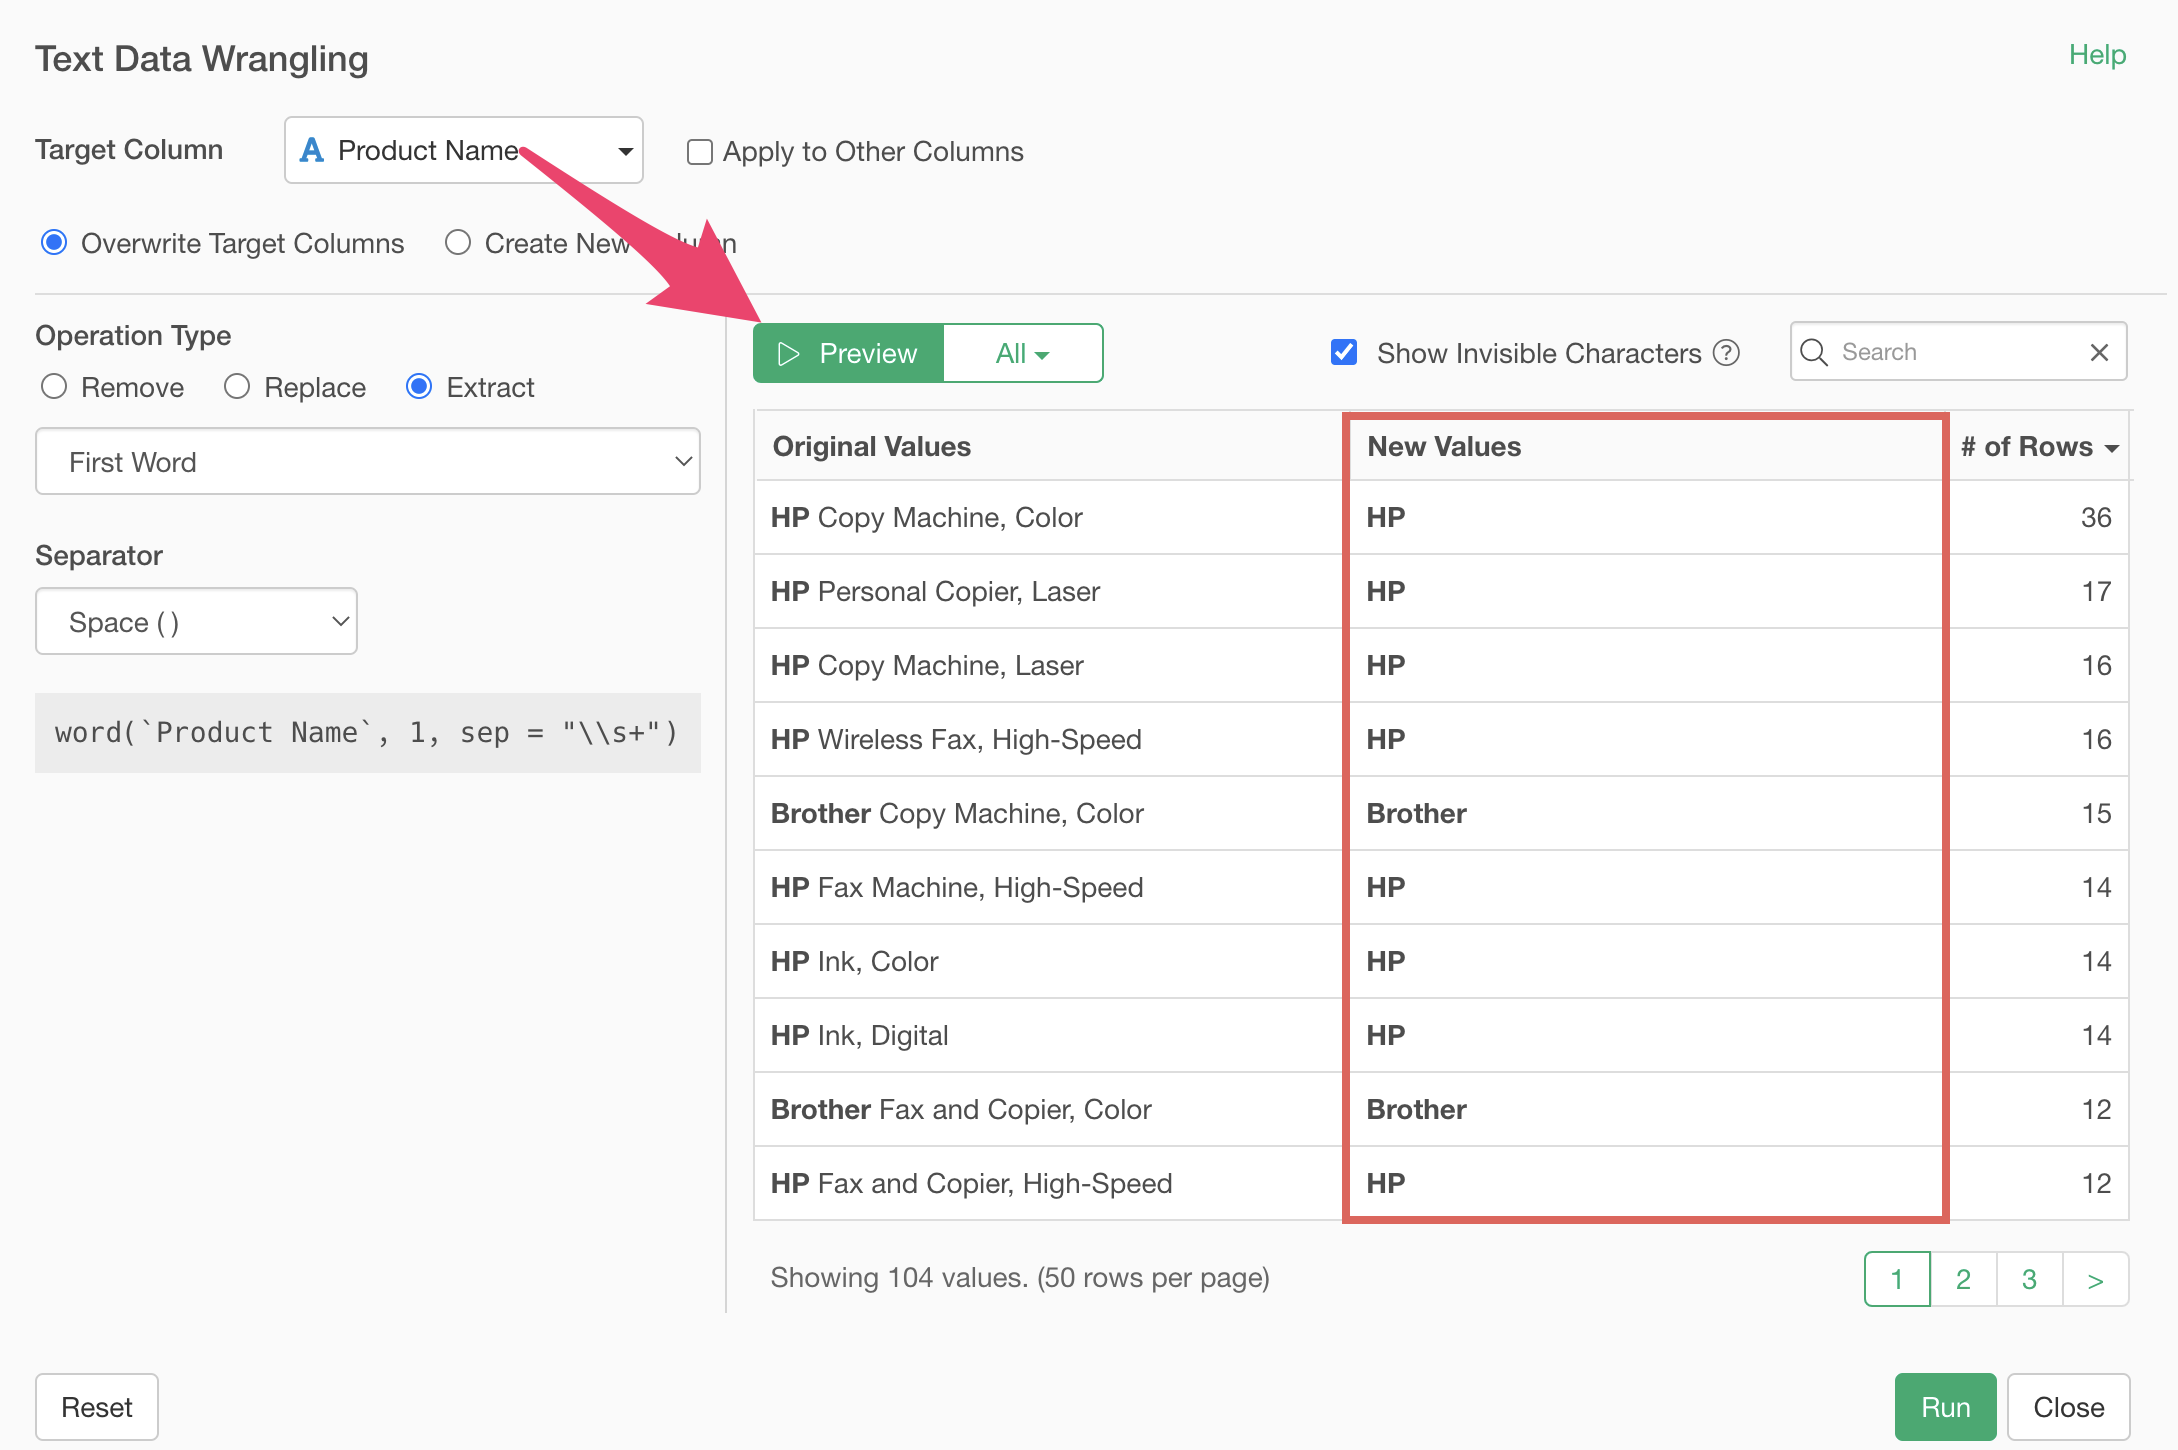Go to results page 1

click(1897, 1279)
